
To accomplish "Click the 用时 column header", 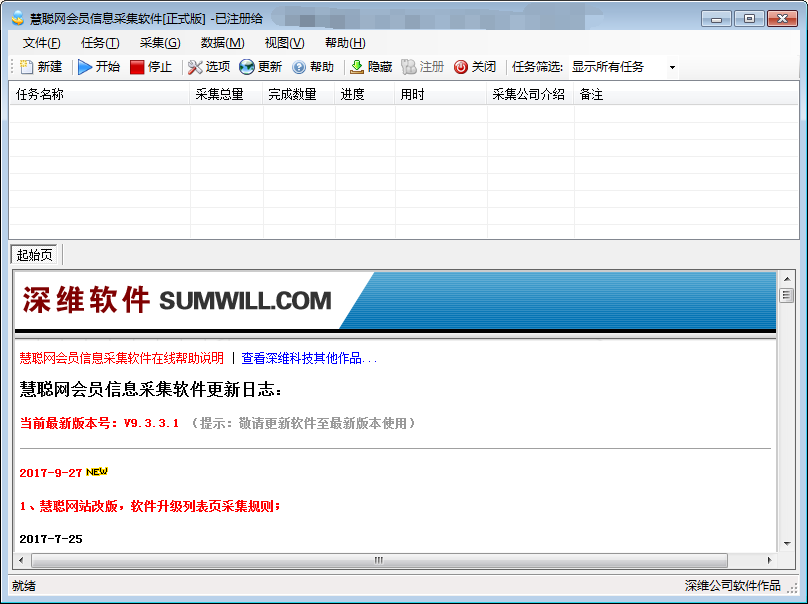I will 441,94.
